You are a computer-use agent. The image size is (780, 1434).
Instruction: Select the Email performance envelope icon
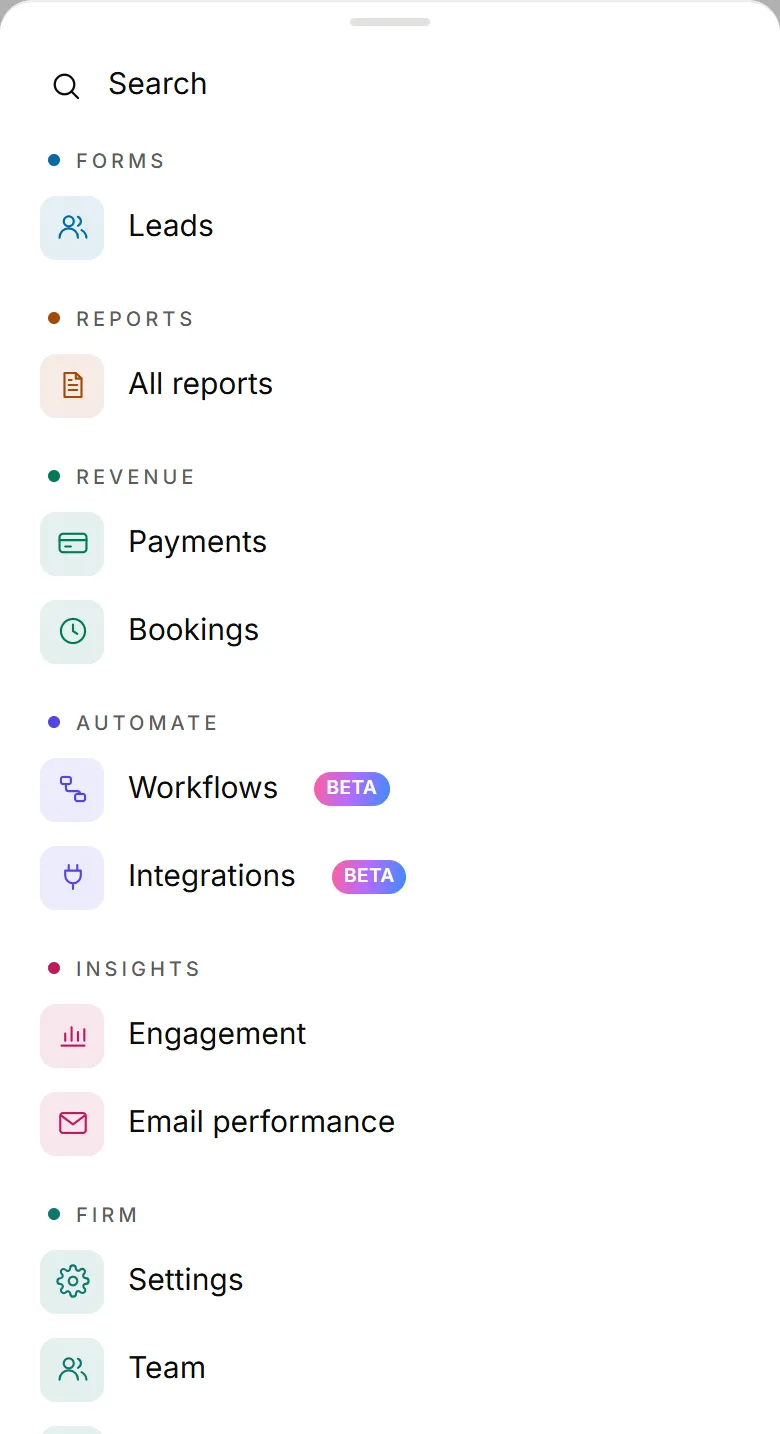[72, 1124]
